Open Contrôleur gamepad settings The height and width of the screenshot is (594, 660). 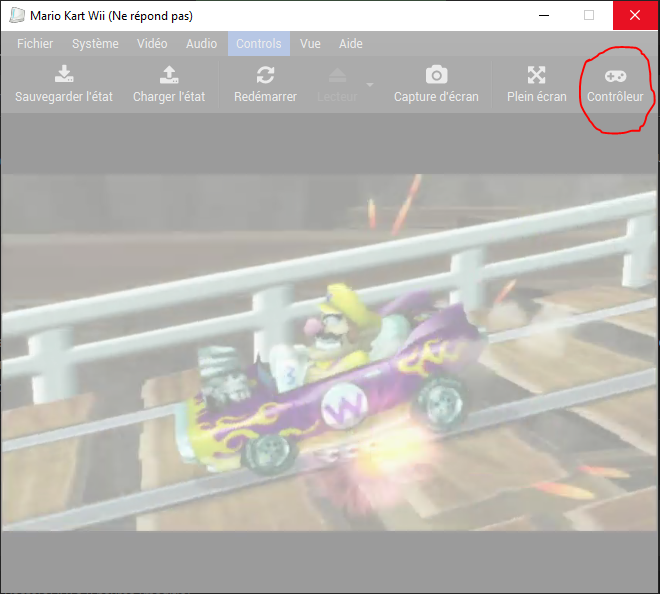(615, 84)
